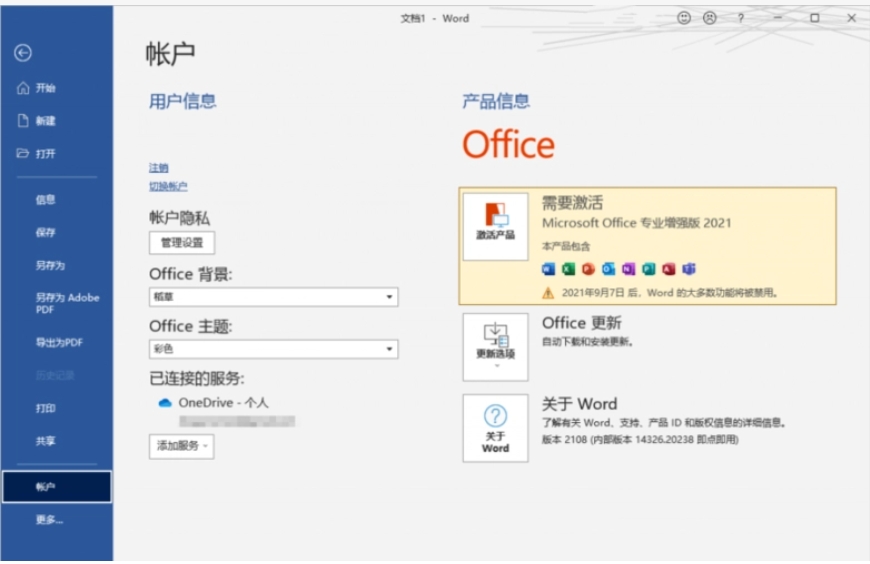This screenshot has height=564, width=870.
Task: Open Update Options (更新选项) dropdown button
Action: 495,347
